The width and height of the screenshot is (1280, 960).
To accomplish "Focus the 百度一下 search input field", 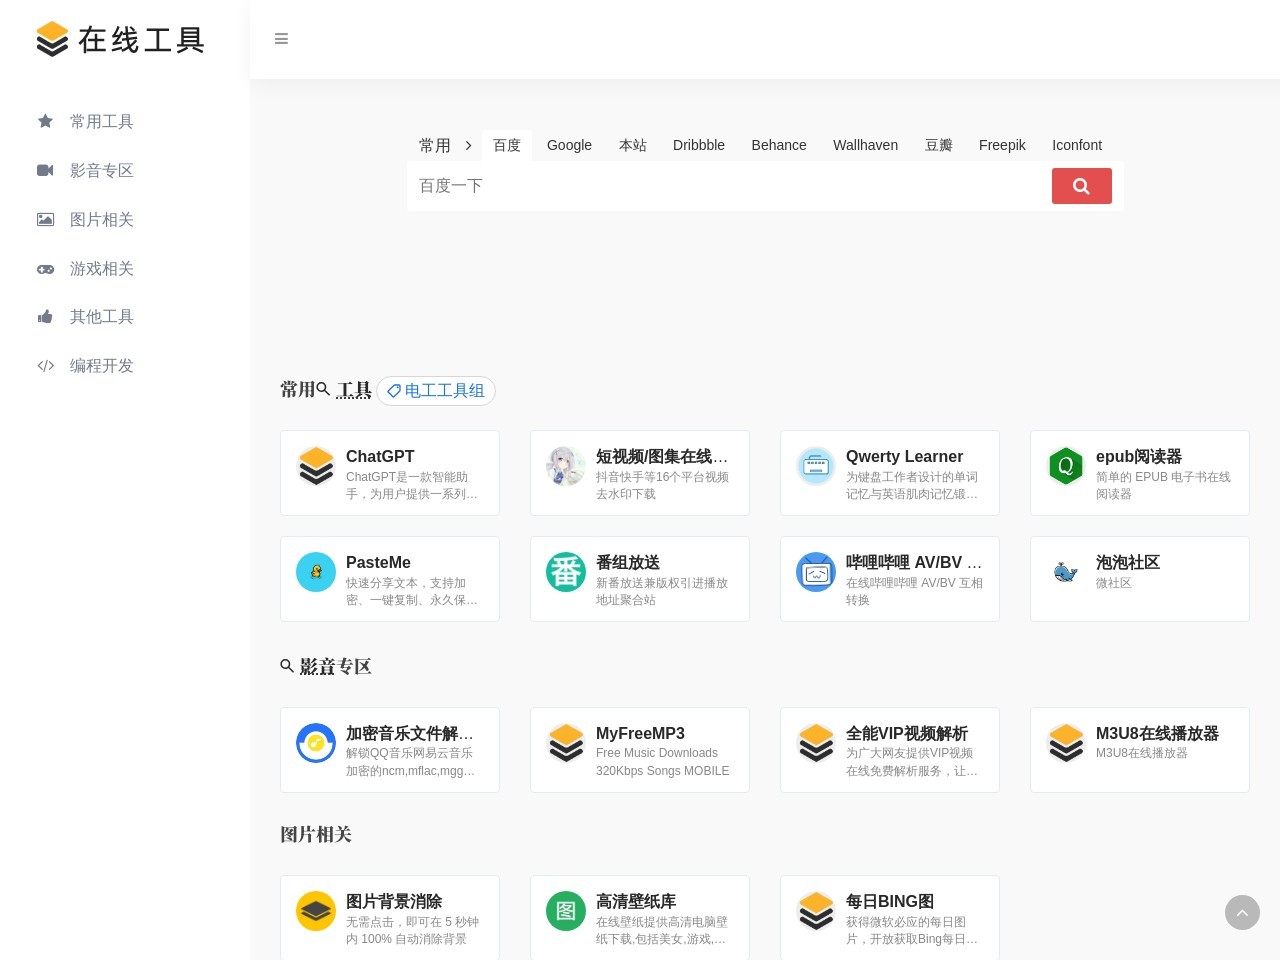I will point(729,186).
